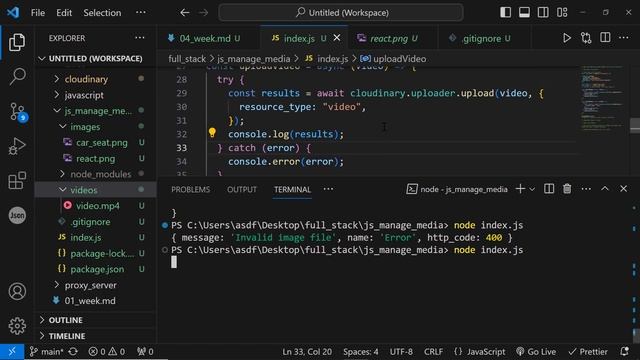Screen dimensions: 640x360
Task: Split the editor to the right
Action: pos(605,38)
